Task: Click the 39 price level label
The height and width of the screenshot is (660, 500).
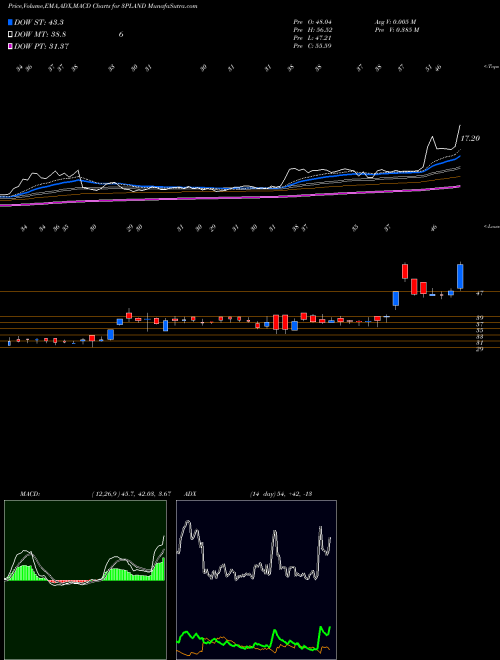Action: (x=479, y=318)
